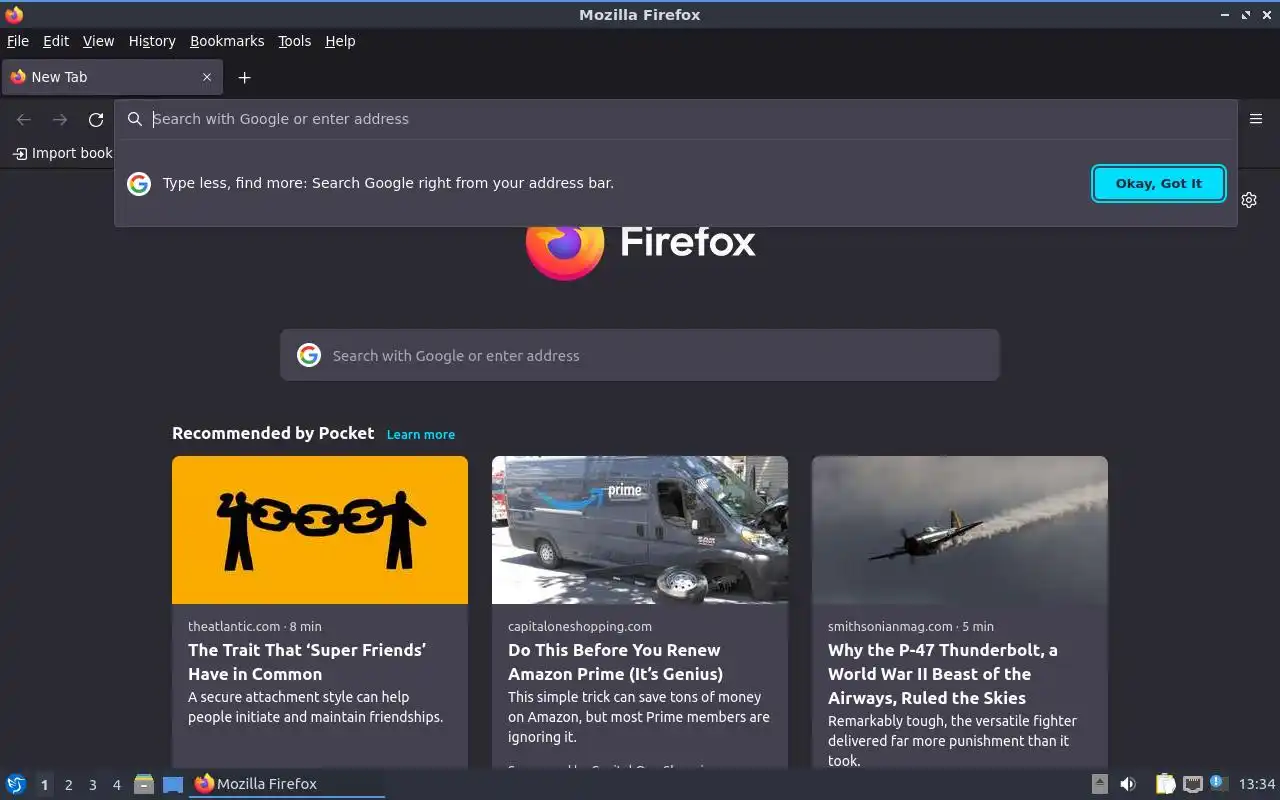Click the Forward navigation arrow
The height and width of the screenshot is (800, 1280).
tap(60, 120)
